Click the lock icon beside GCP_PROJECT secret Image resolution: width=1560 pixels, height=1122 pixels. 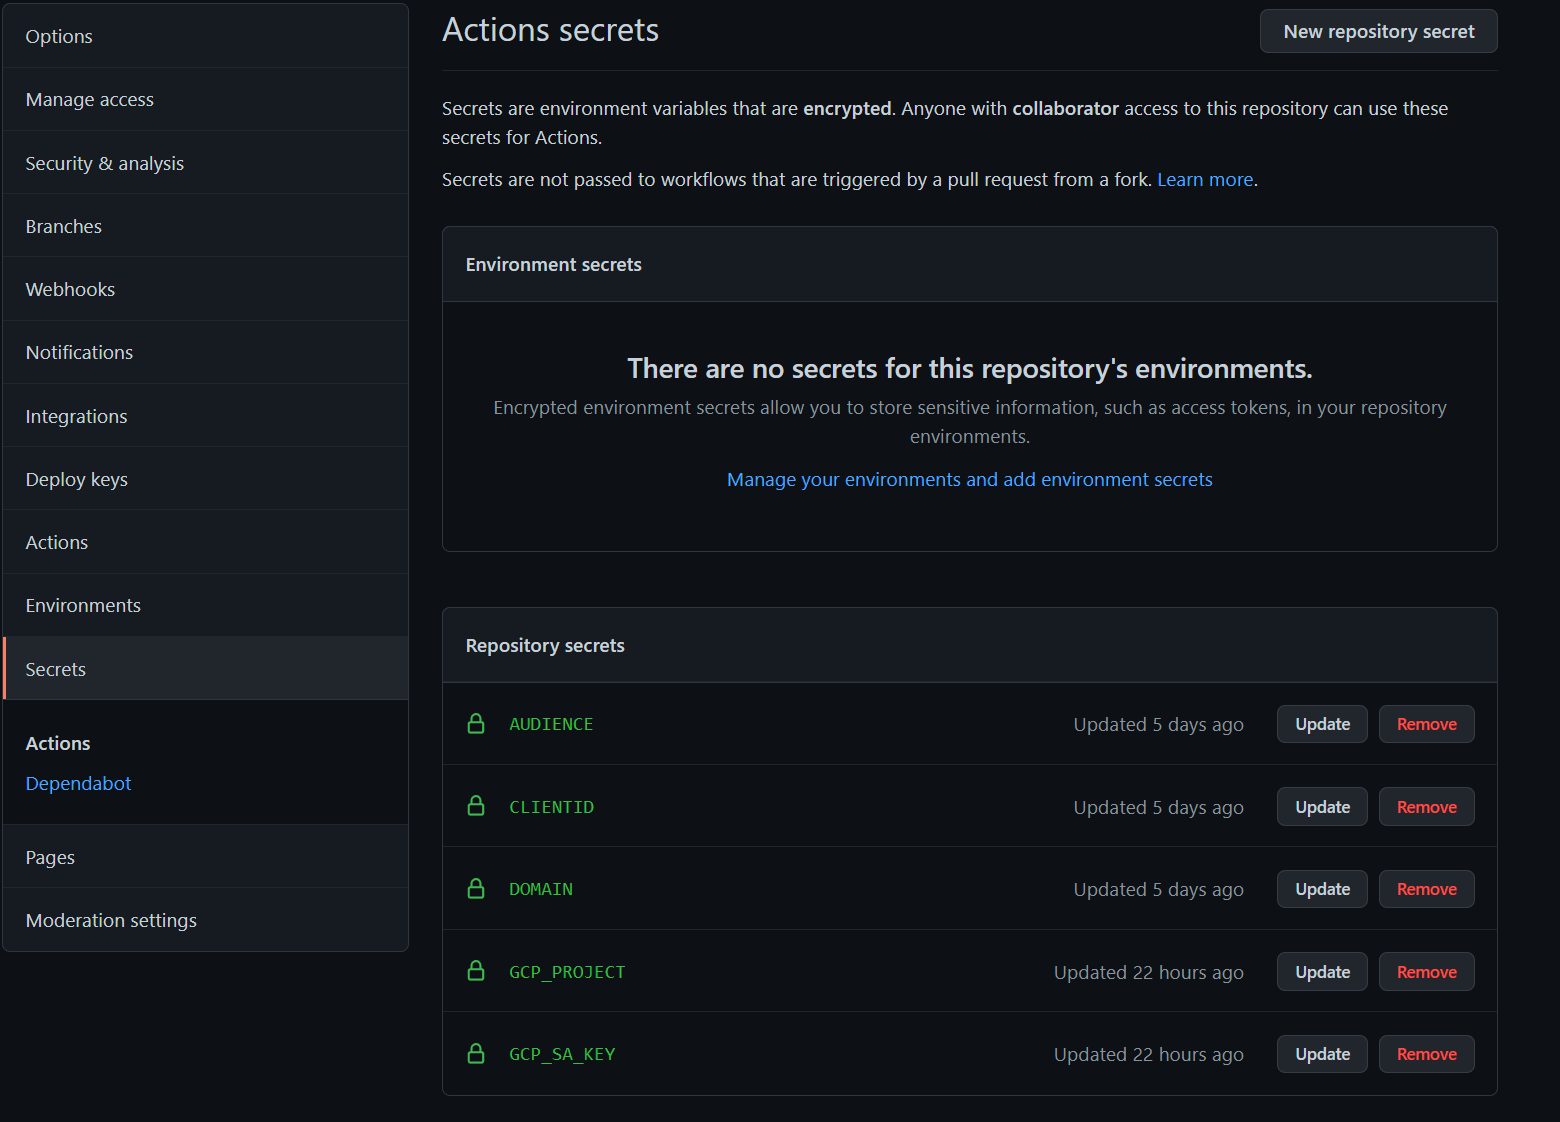tap(476, 971)
